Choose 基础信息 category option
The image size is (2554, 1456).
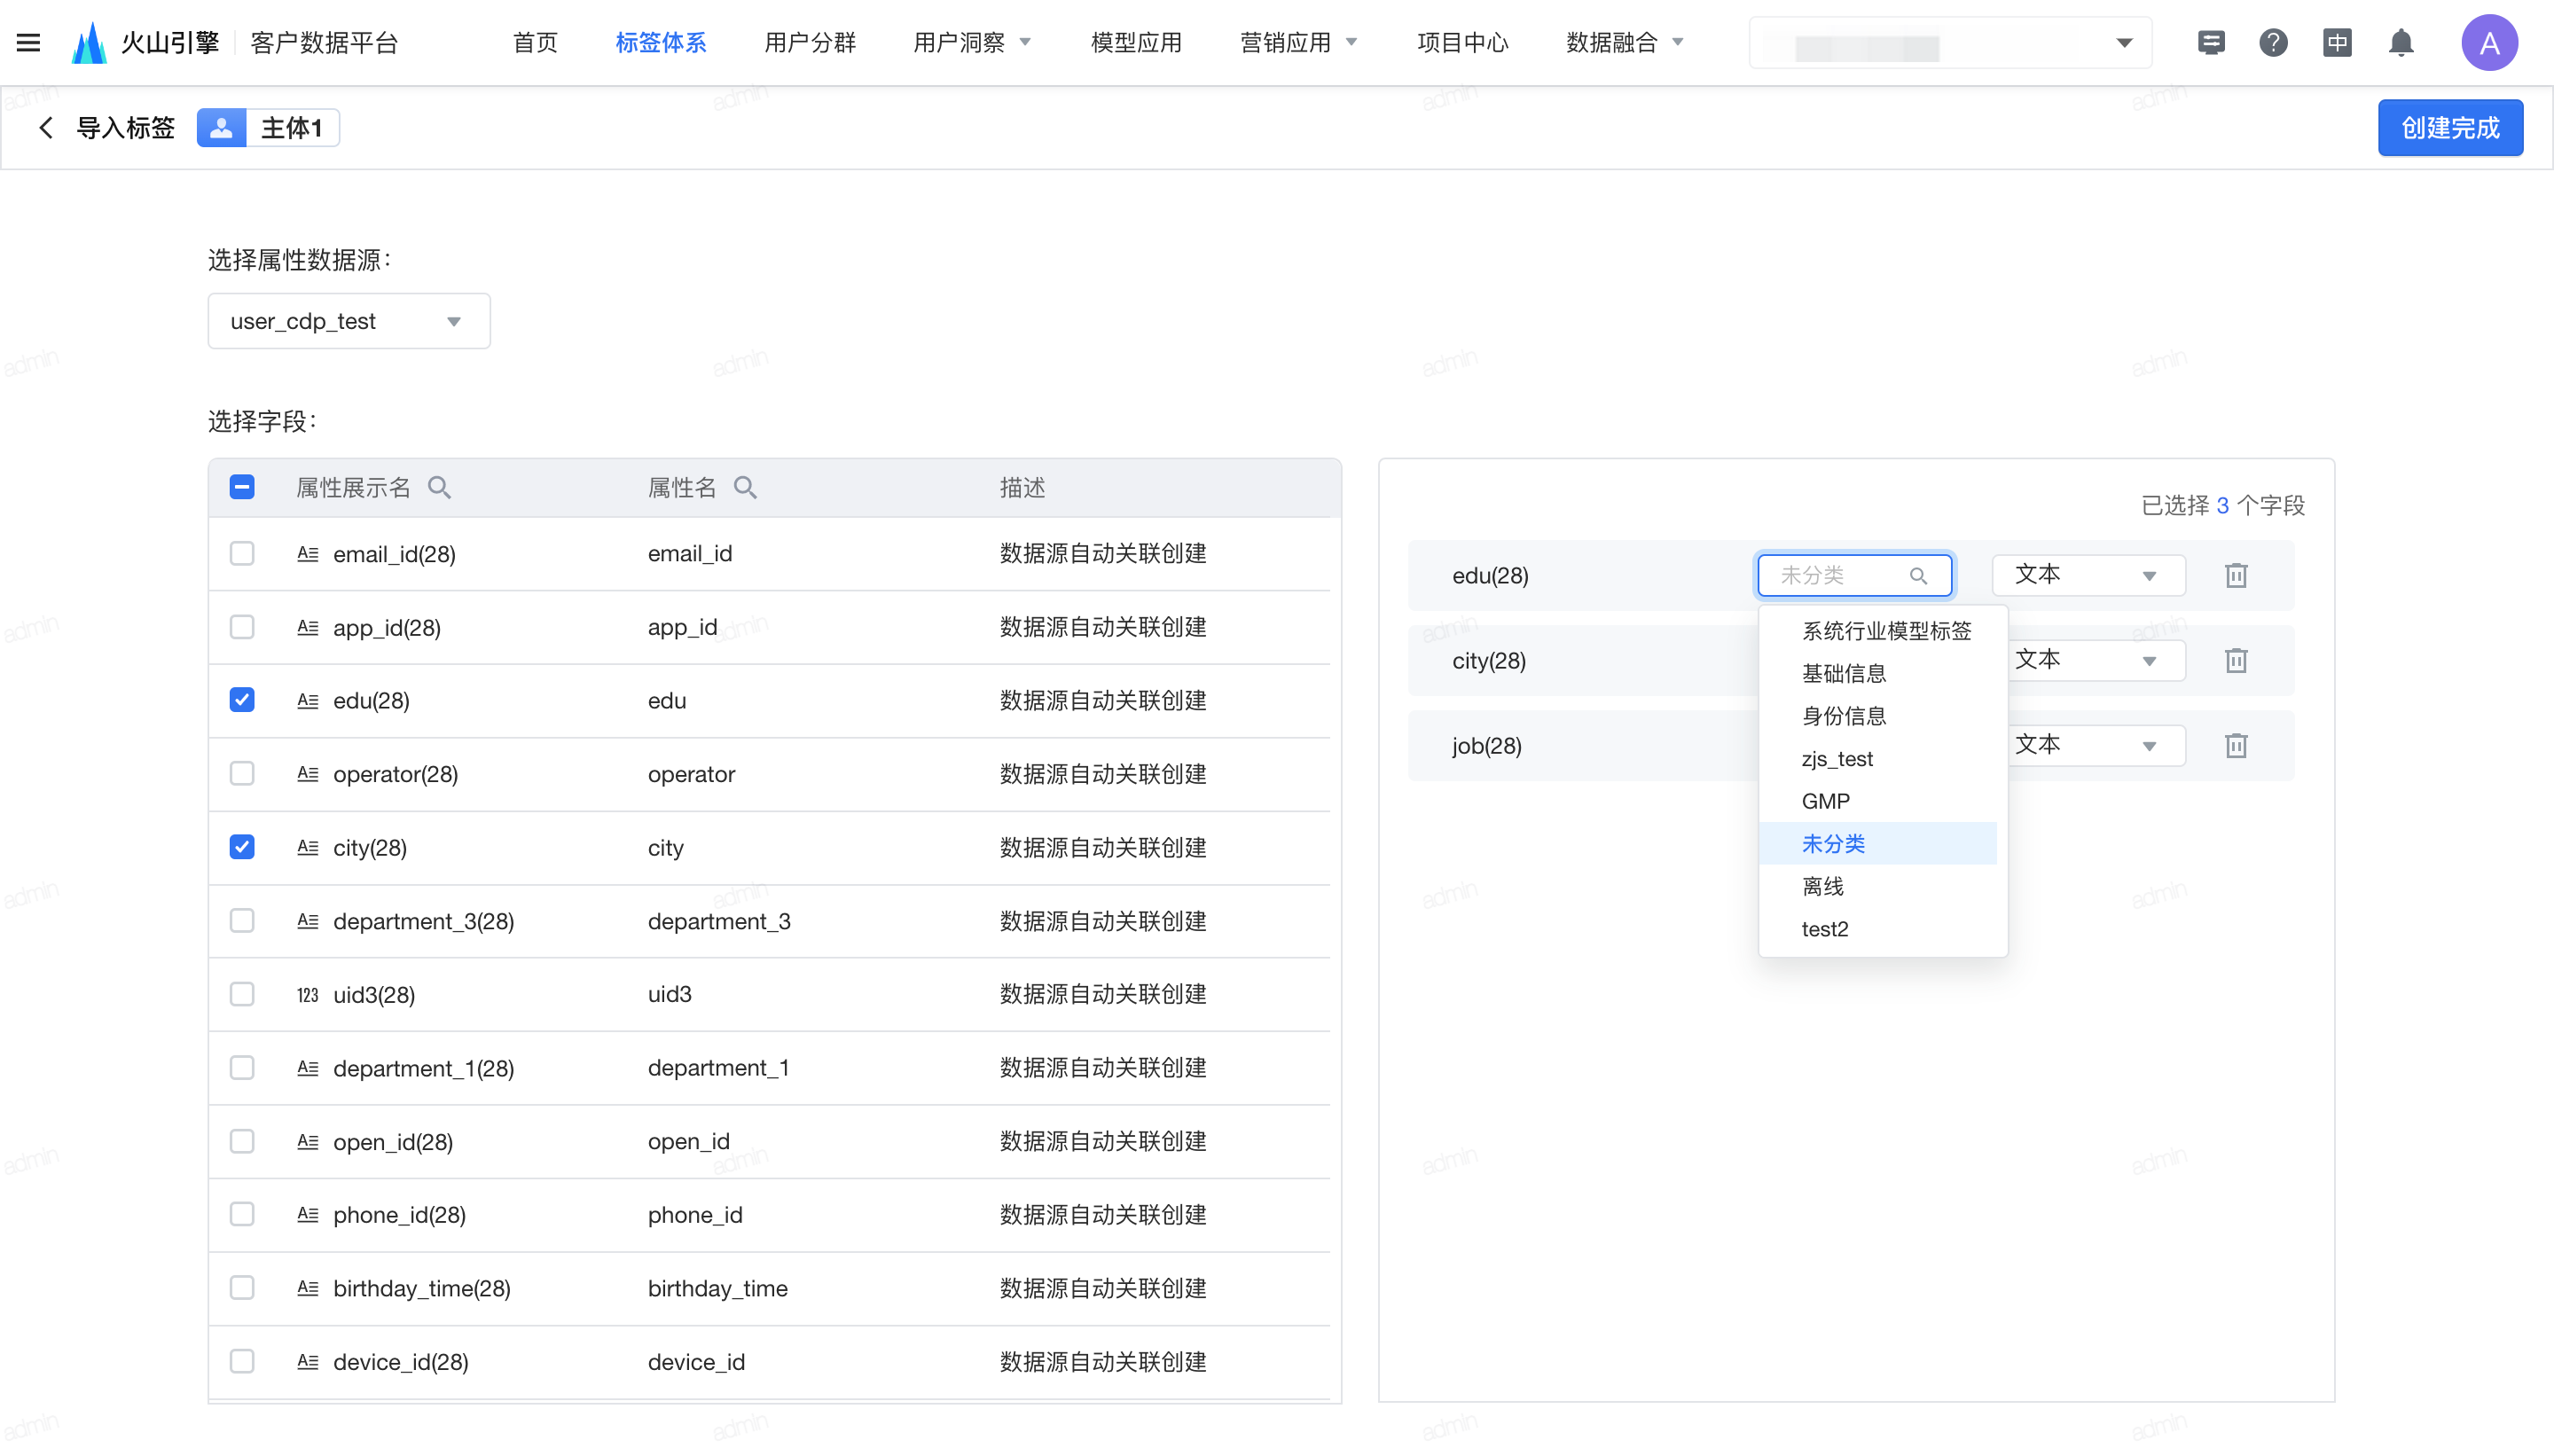(x=1878, y=673)
